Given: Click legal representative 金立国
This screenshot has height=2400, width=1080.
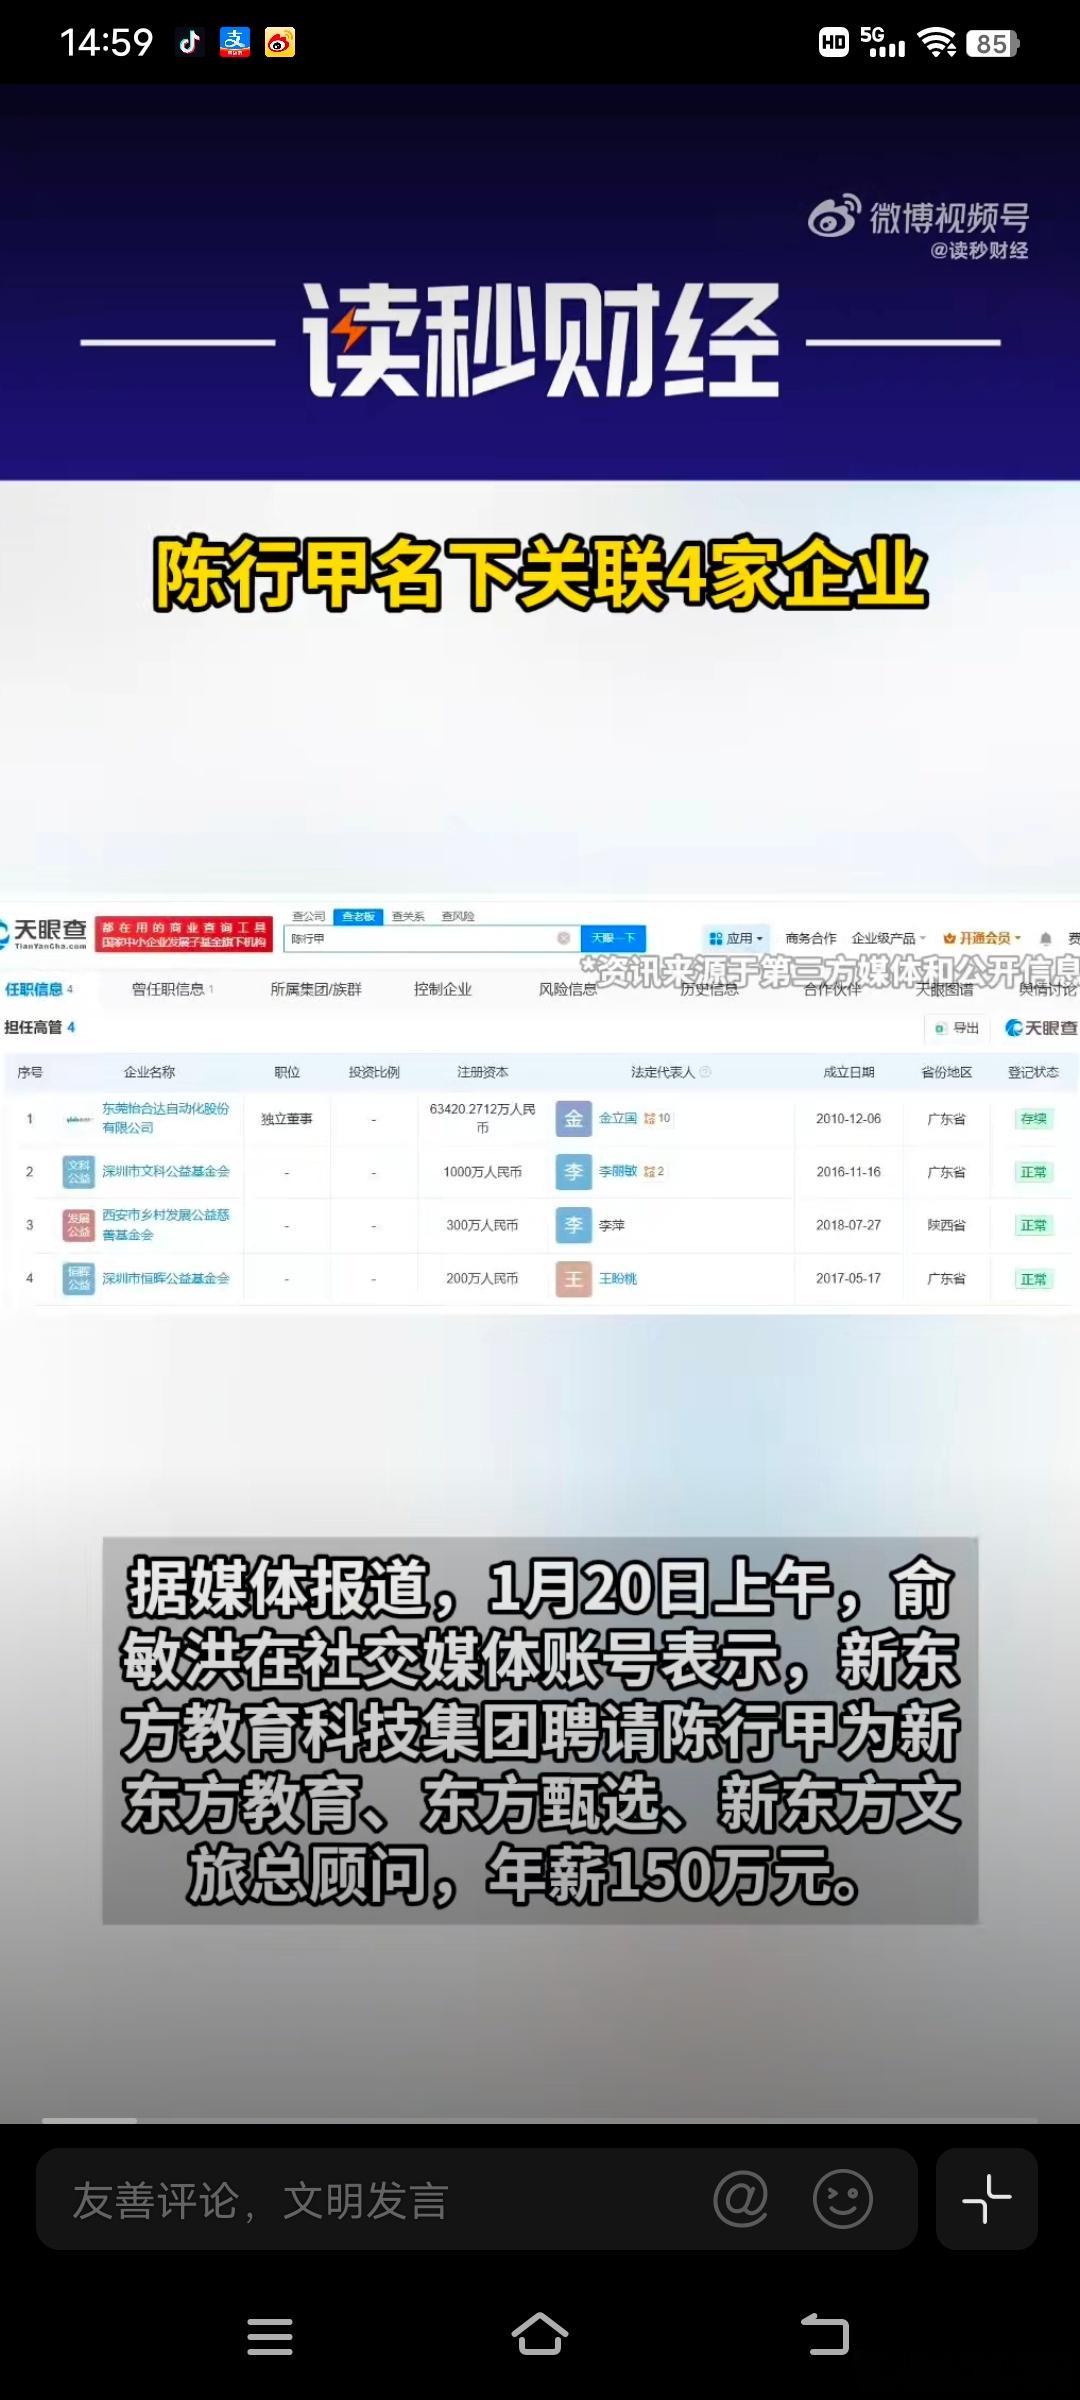Looking at the screenshot, I should pos(617,1118).
